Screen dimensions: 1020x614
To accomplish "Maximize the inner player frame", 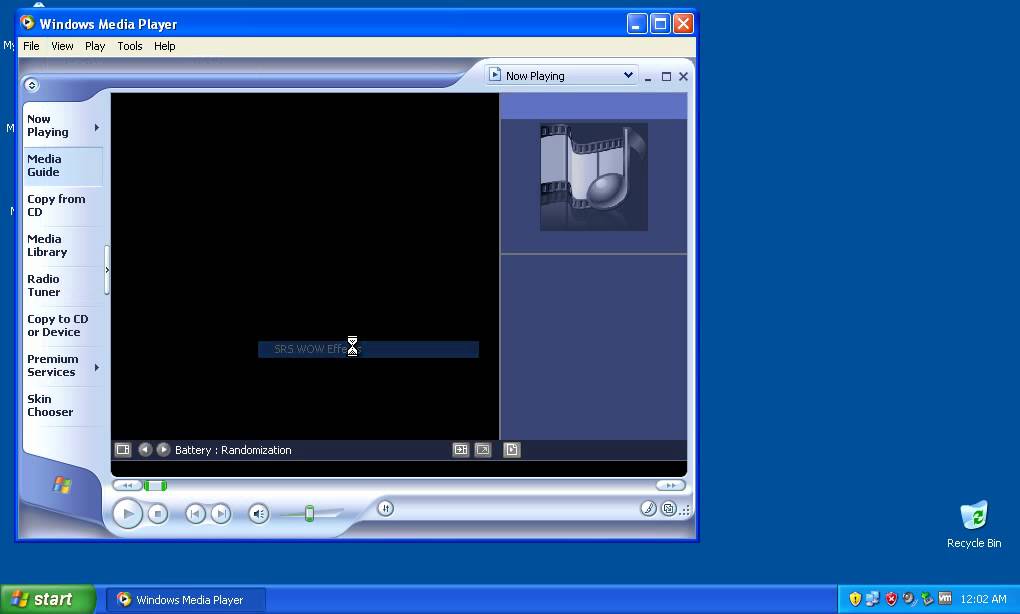I will tap(666, 77).
